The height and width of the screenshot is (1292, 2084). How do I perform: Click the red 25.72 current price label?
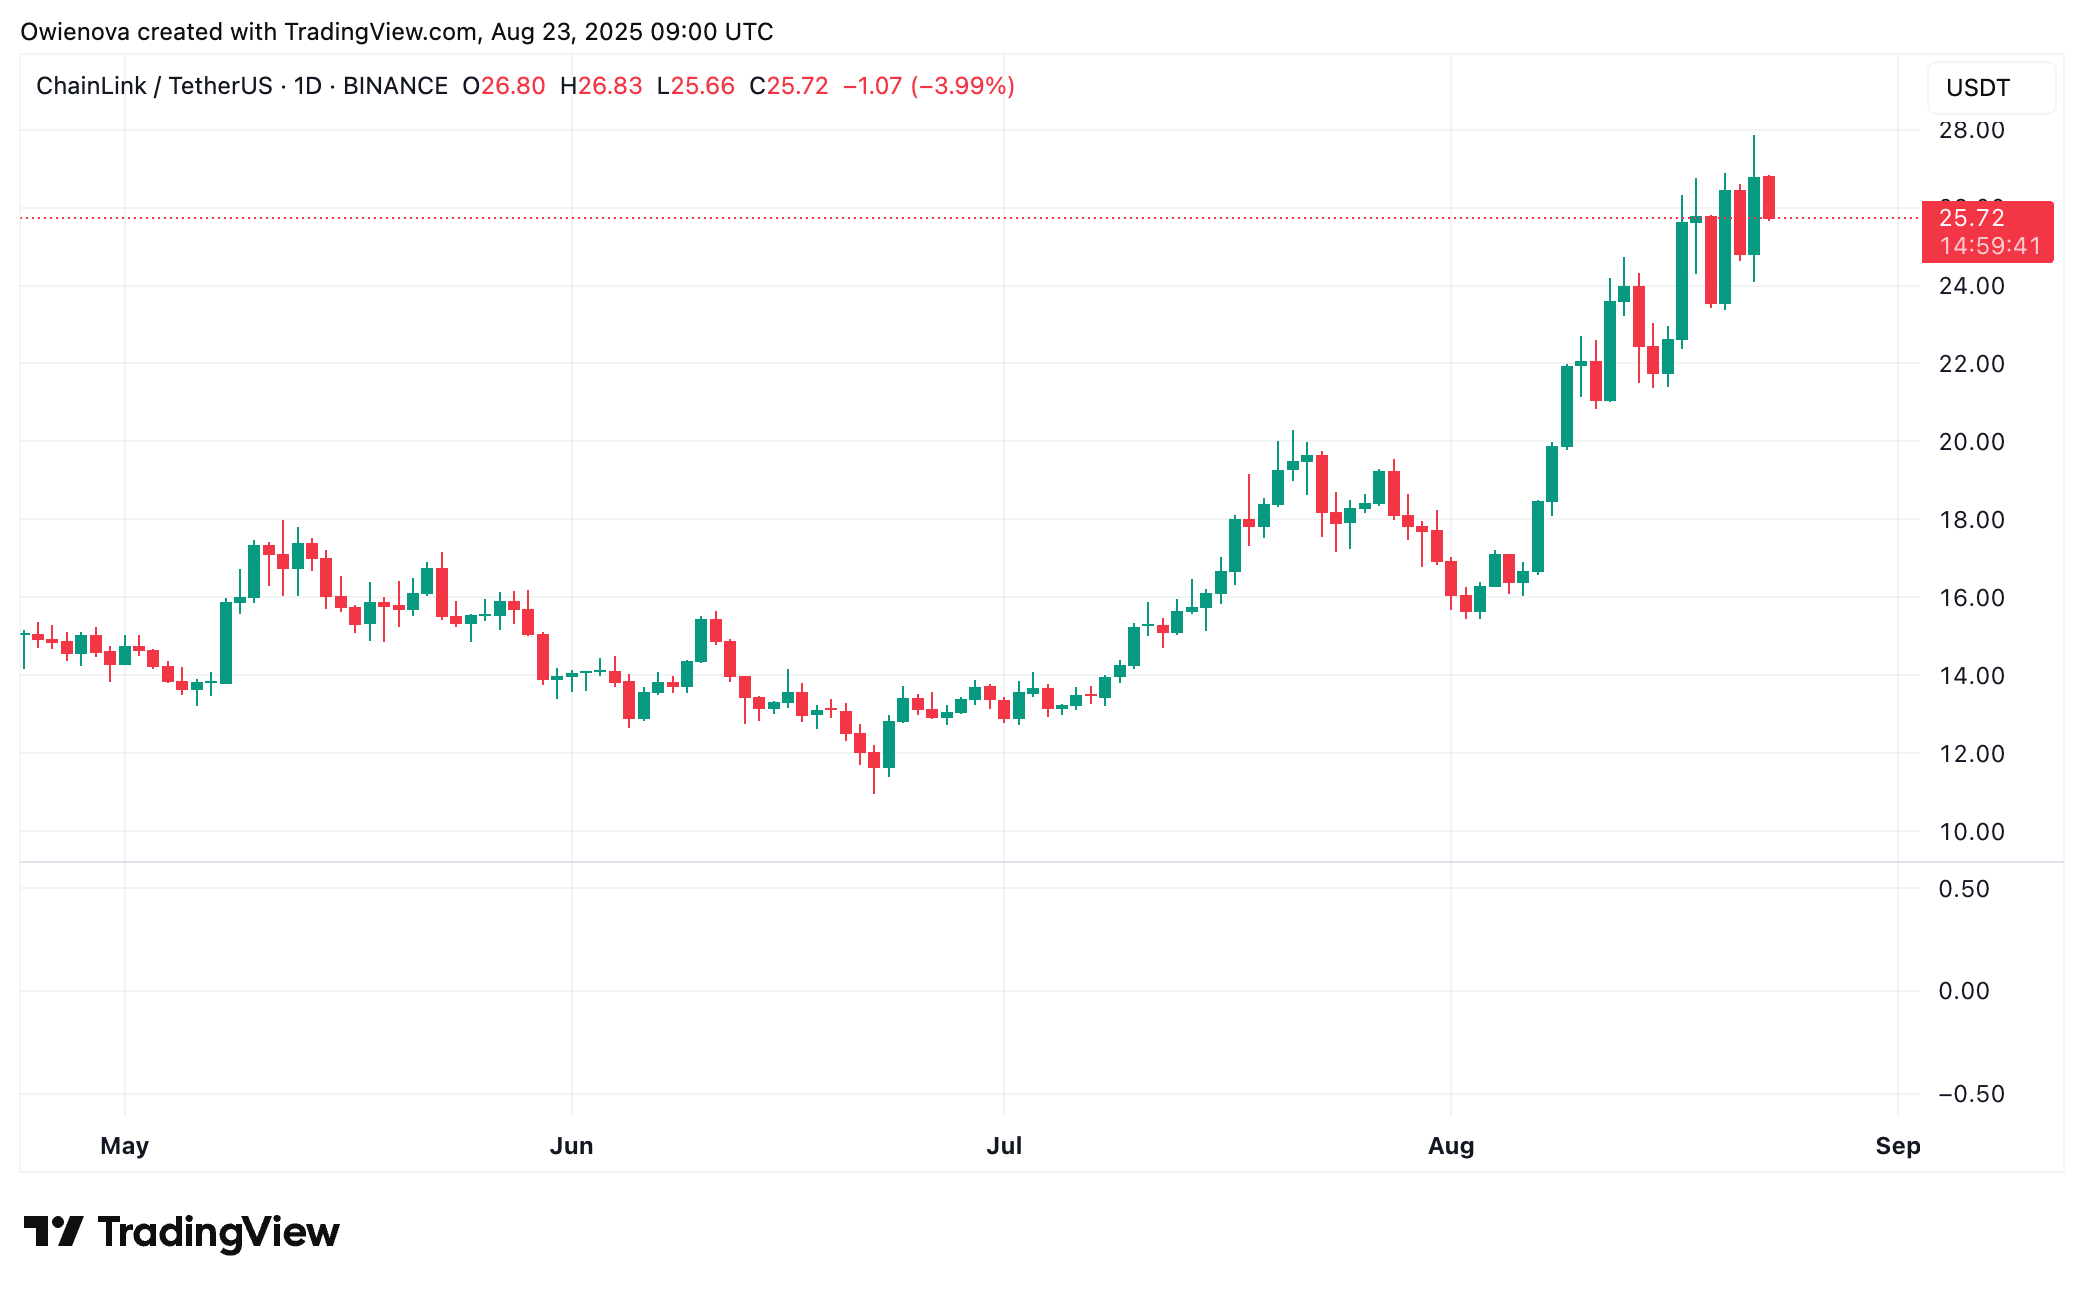point(1971,218)
